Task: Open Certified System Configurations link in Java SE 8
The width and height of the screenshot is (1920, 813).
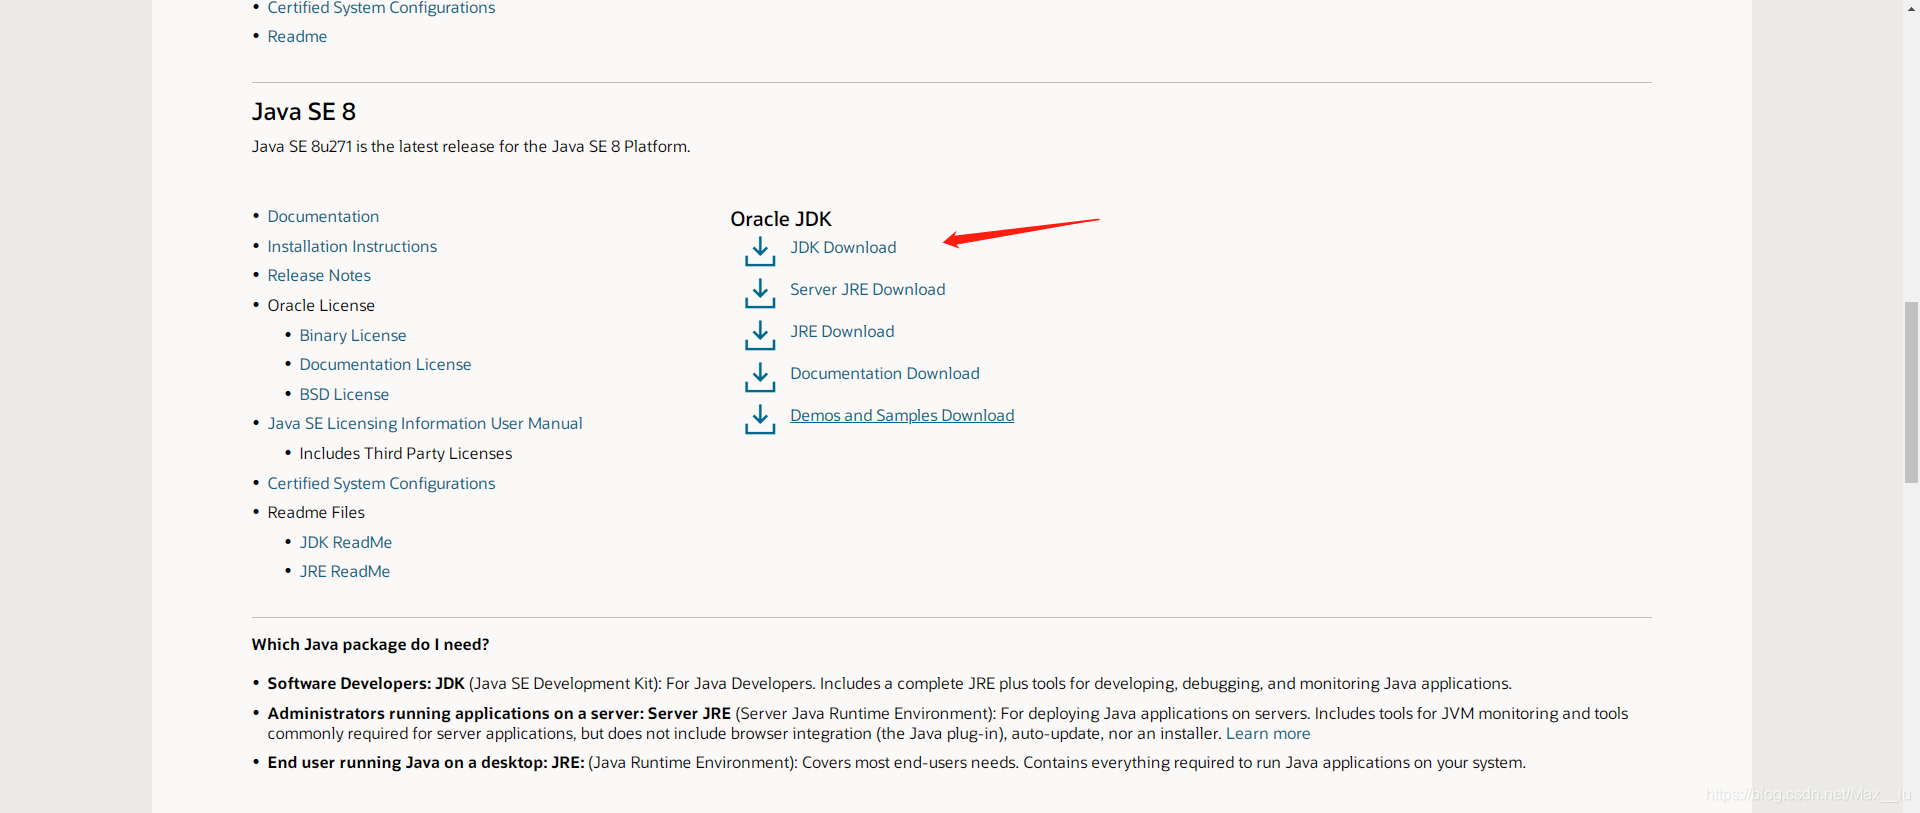Action: coord(381,483)
